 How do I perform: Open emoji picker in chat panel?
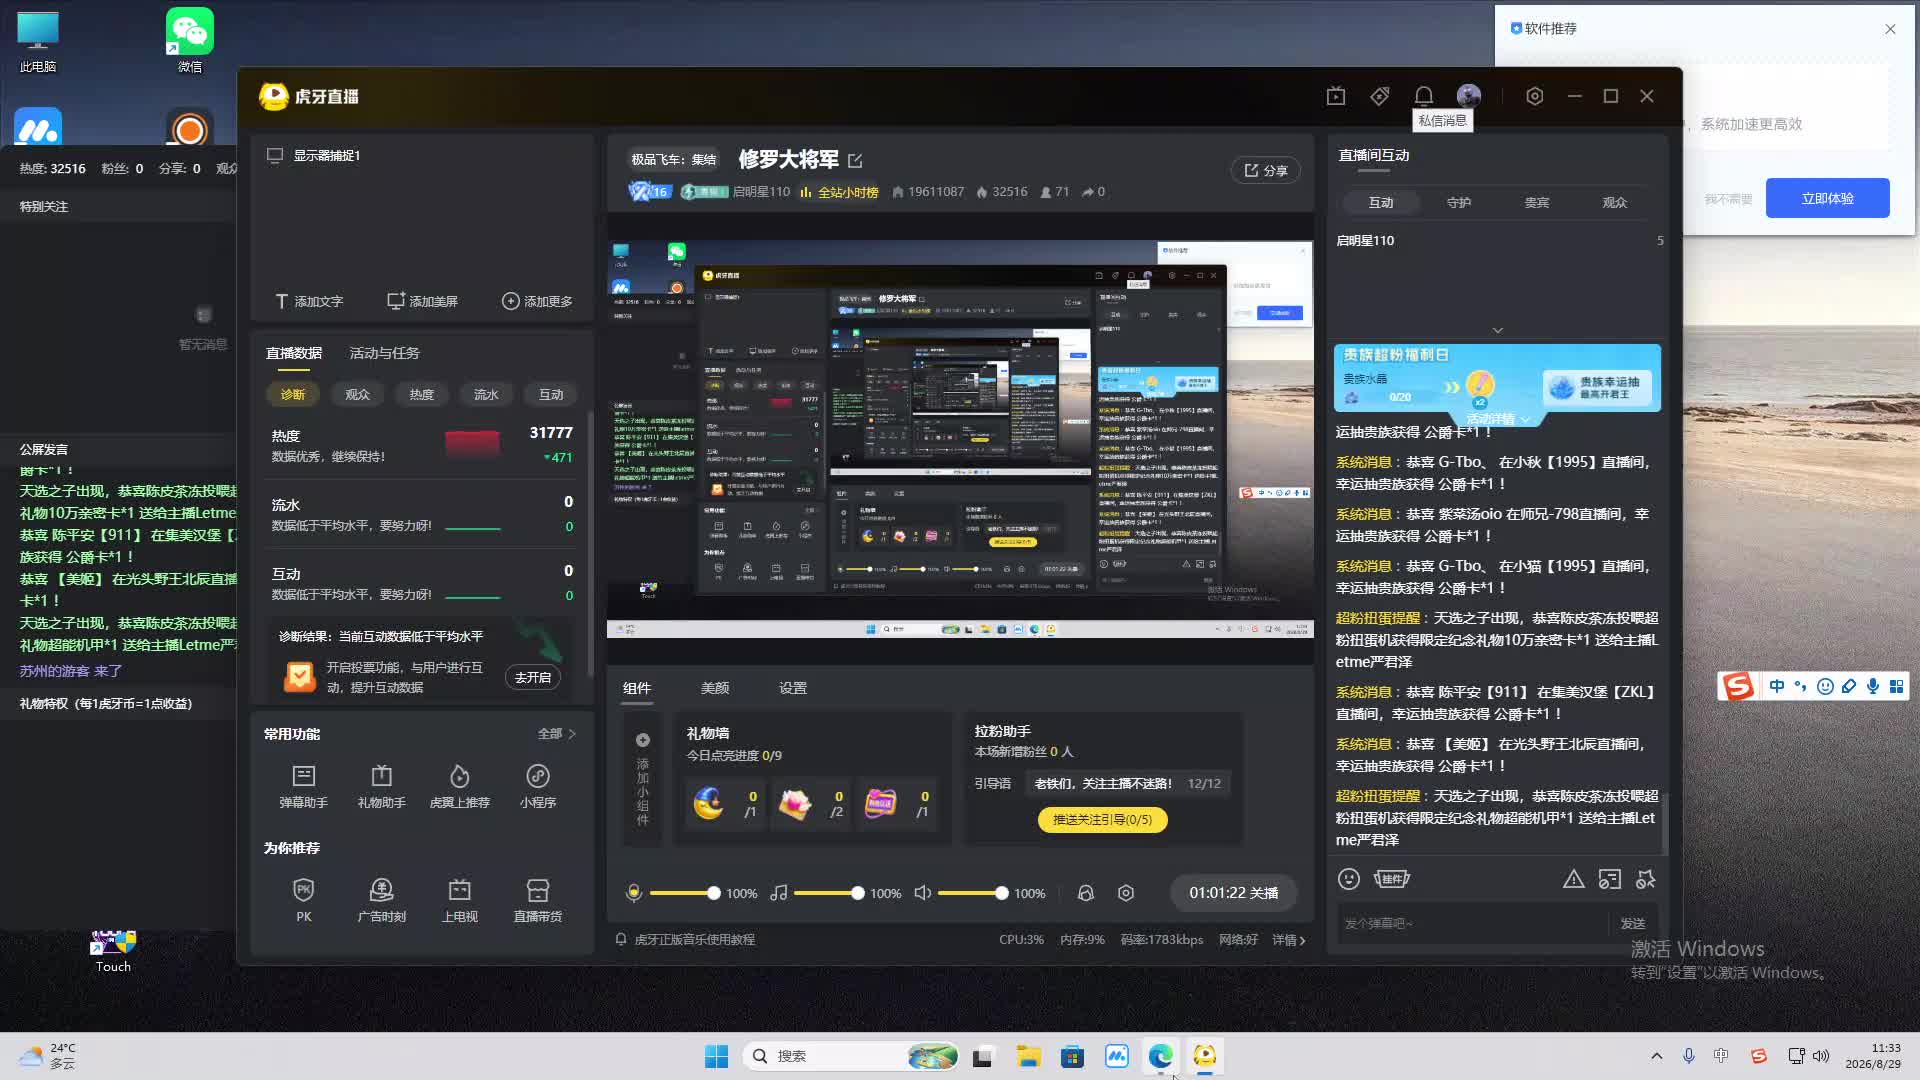[x=1349, y=879]
